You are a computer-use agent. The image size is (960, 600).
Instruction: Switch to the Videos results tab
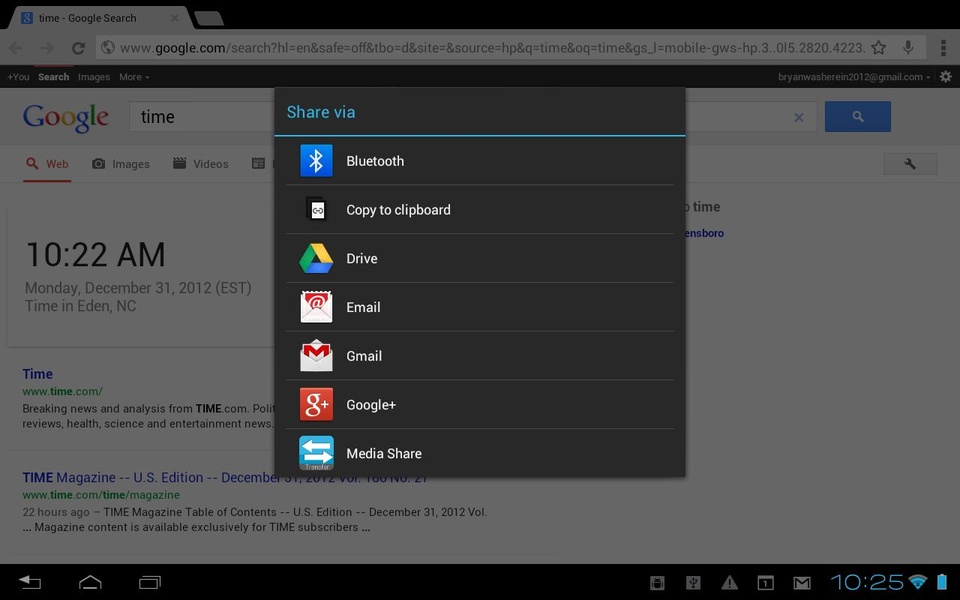200,164
